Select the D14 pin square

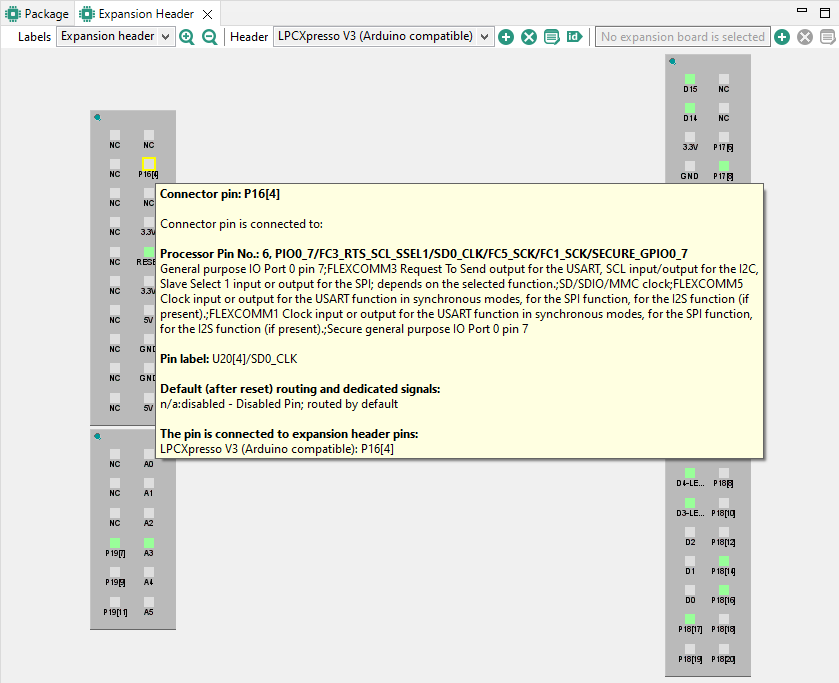coord(690,107)
